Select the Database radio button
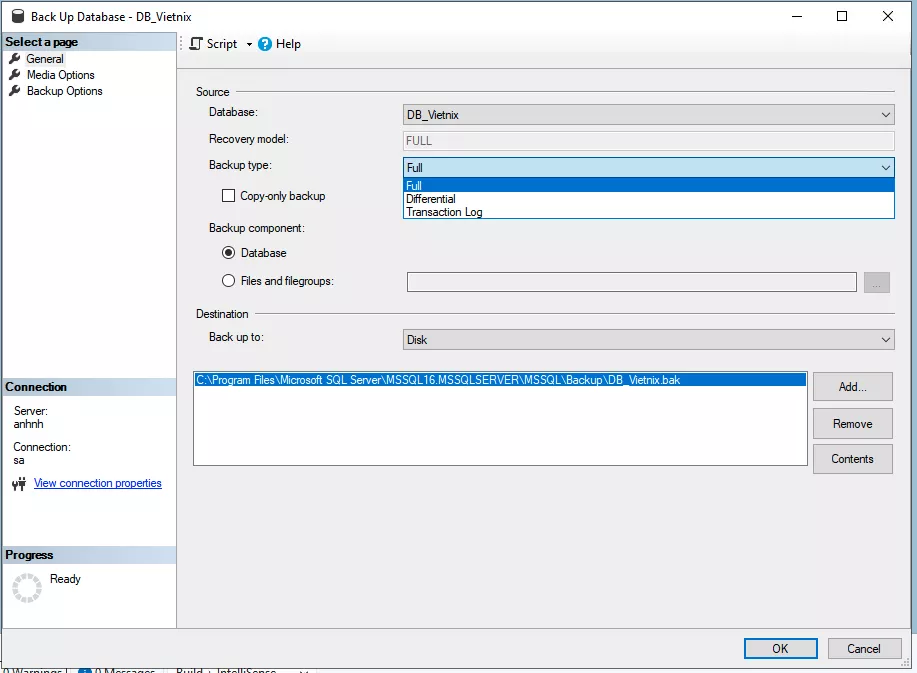Viewport: 917px width, 673px height. pyautogui.click(x=229, y=253)
